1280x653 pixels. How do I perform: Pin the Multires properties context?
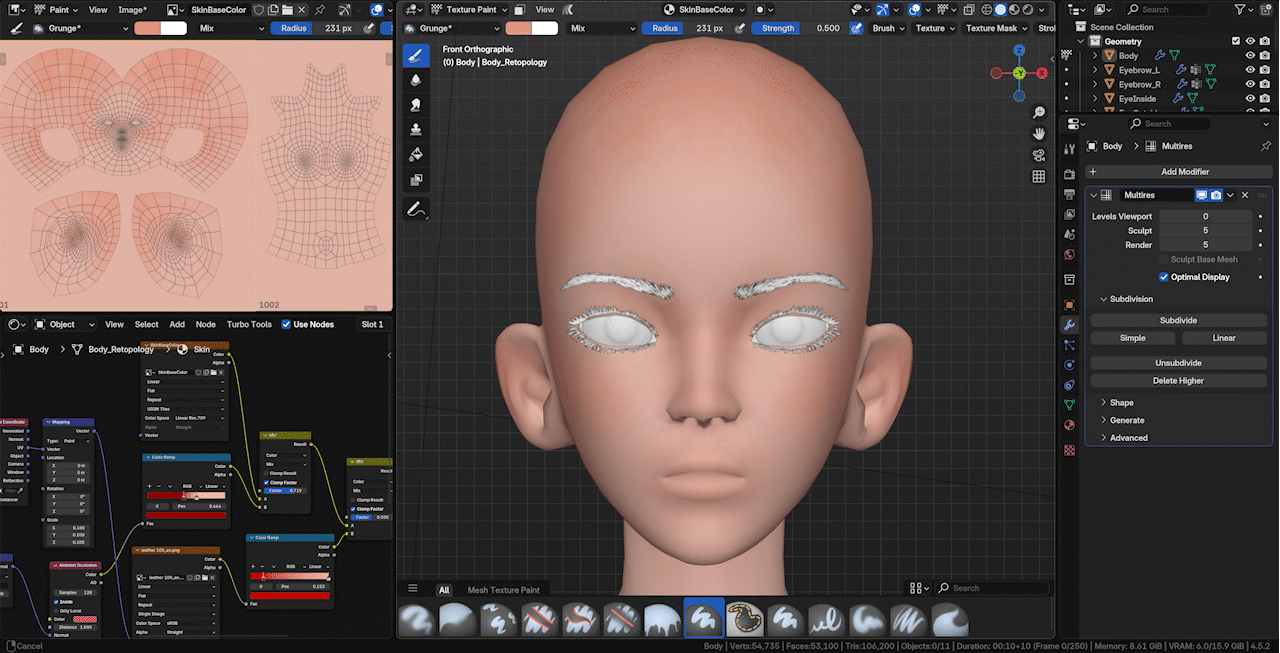point(1266,146)
